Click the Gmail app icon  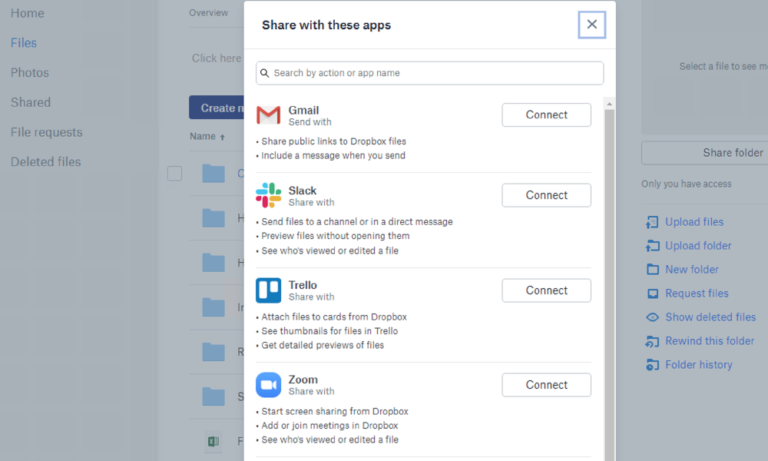point(268,115)
